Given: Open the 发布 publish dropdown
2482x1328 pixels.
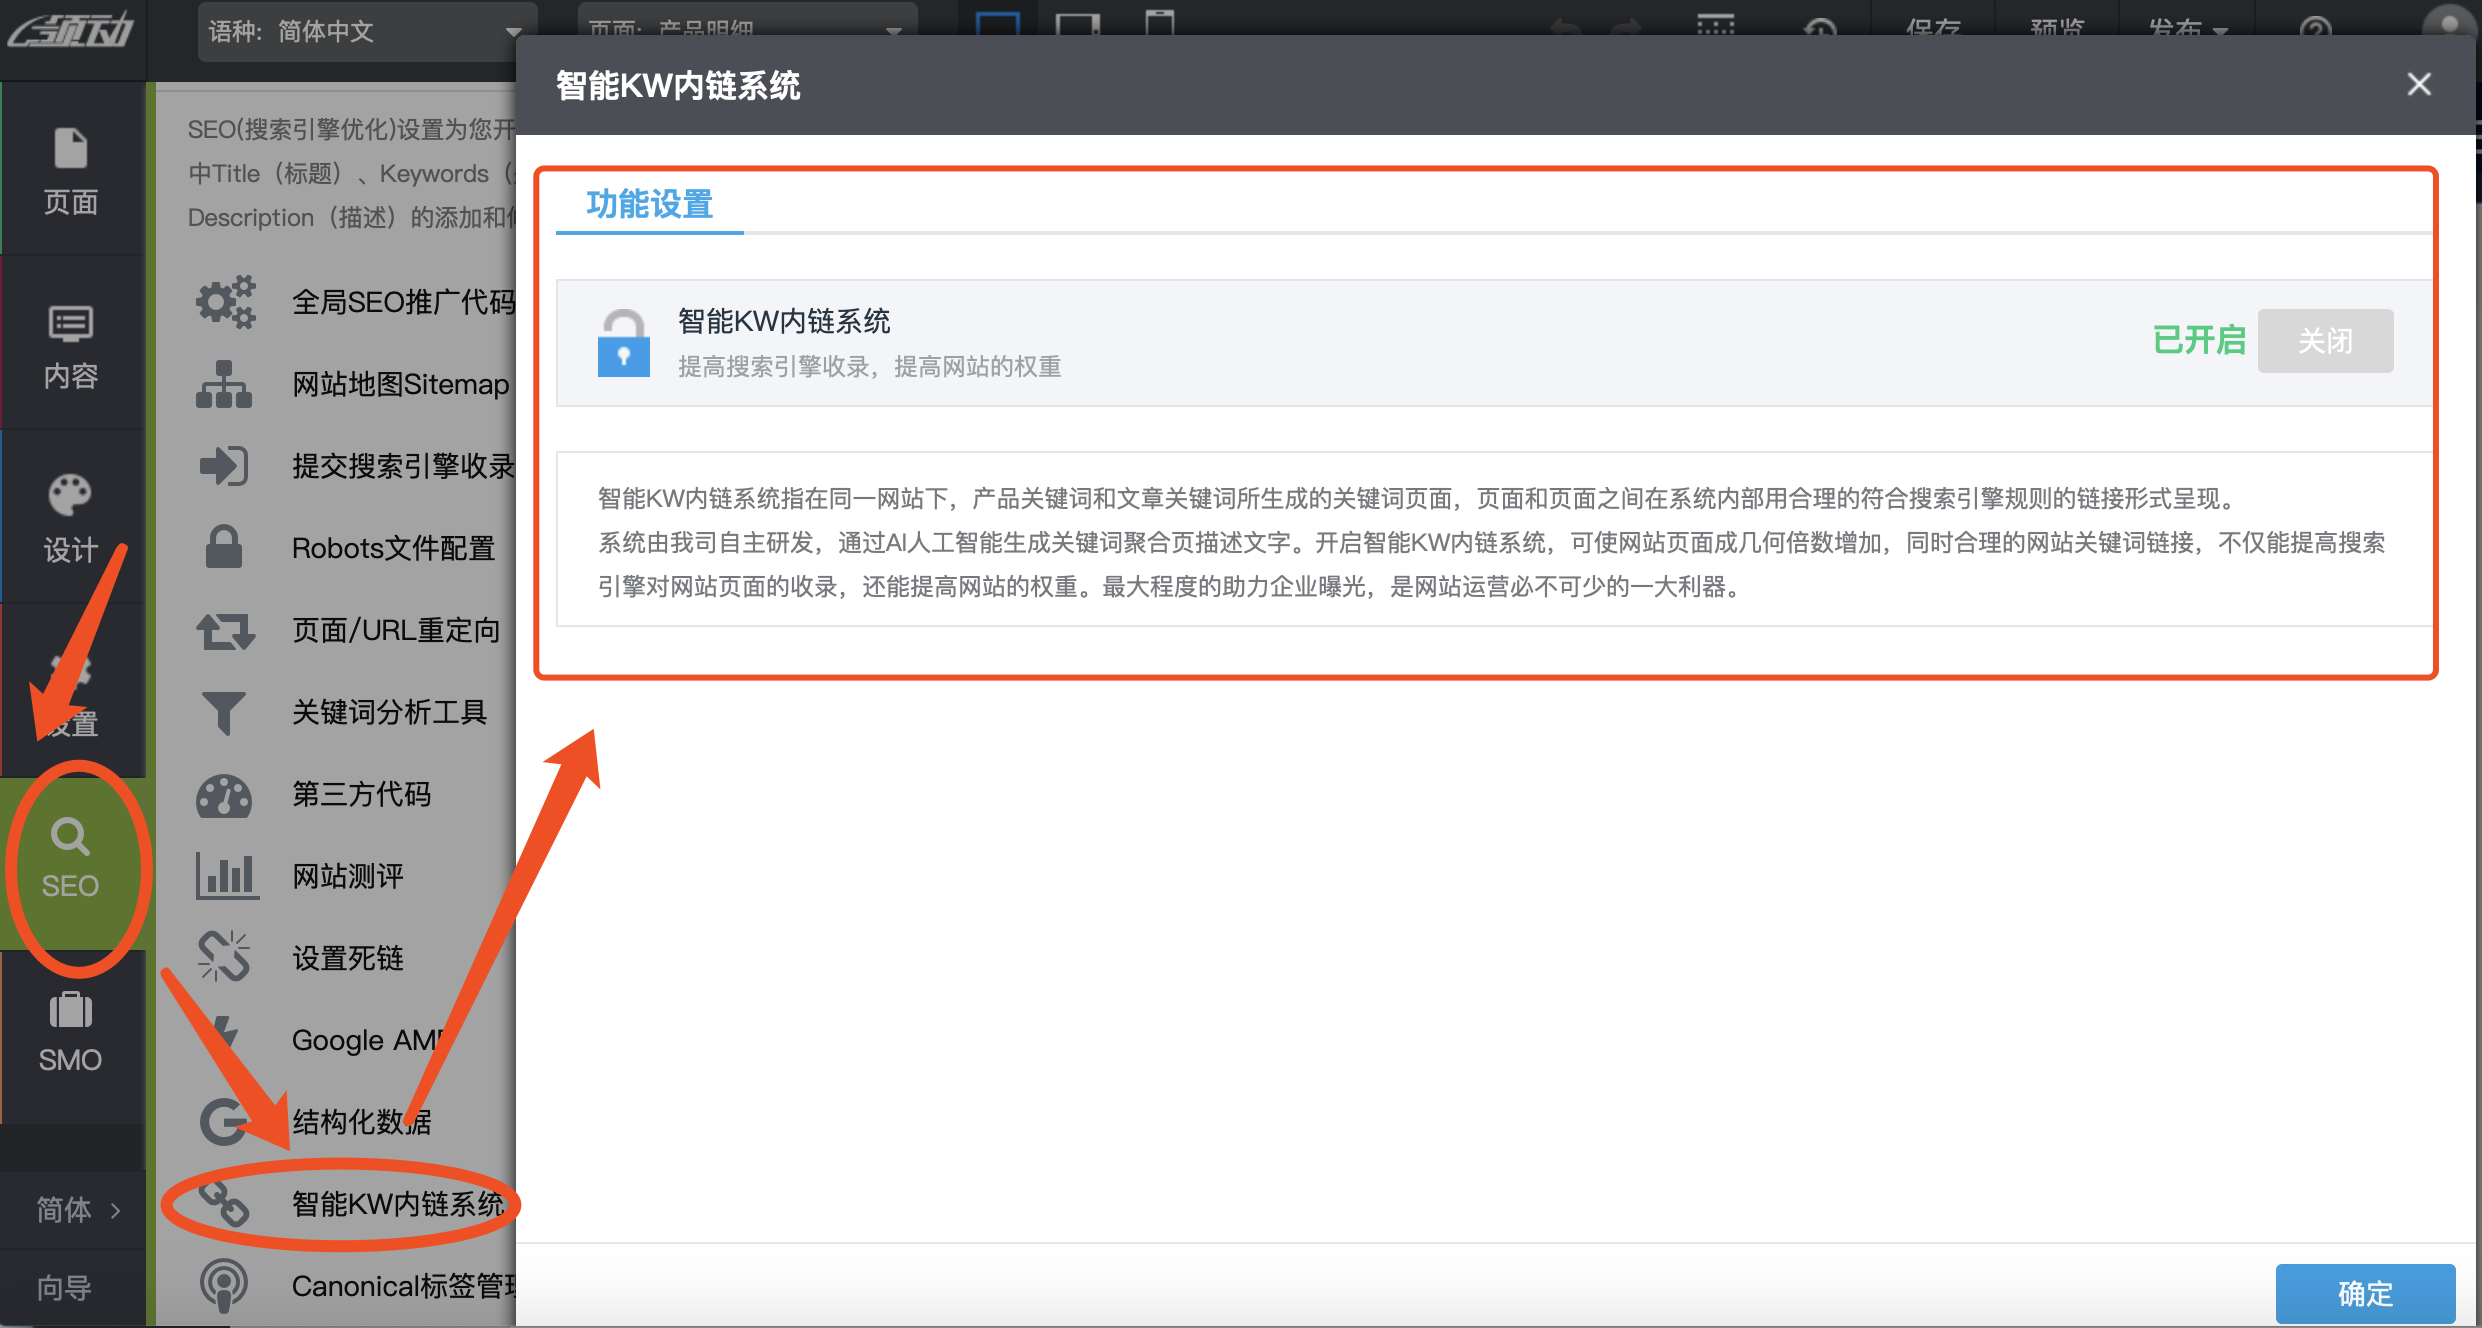Looking at the screenshot, I should (x=2183, y=28).
